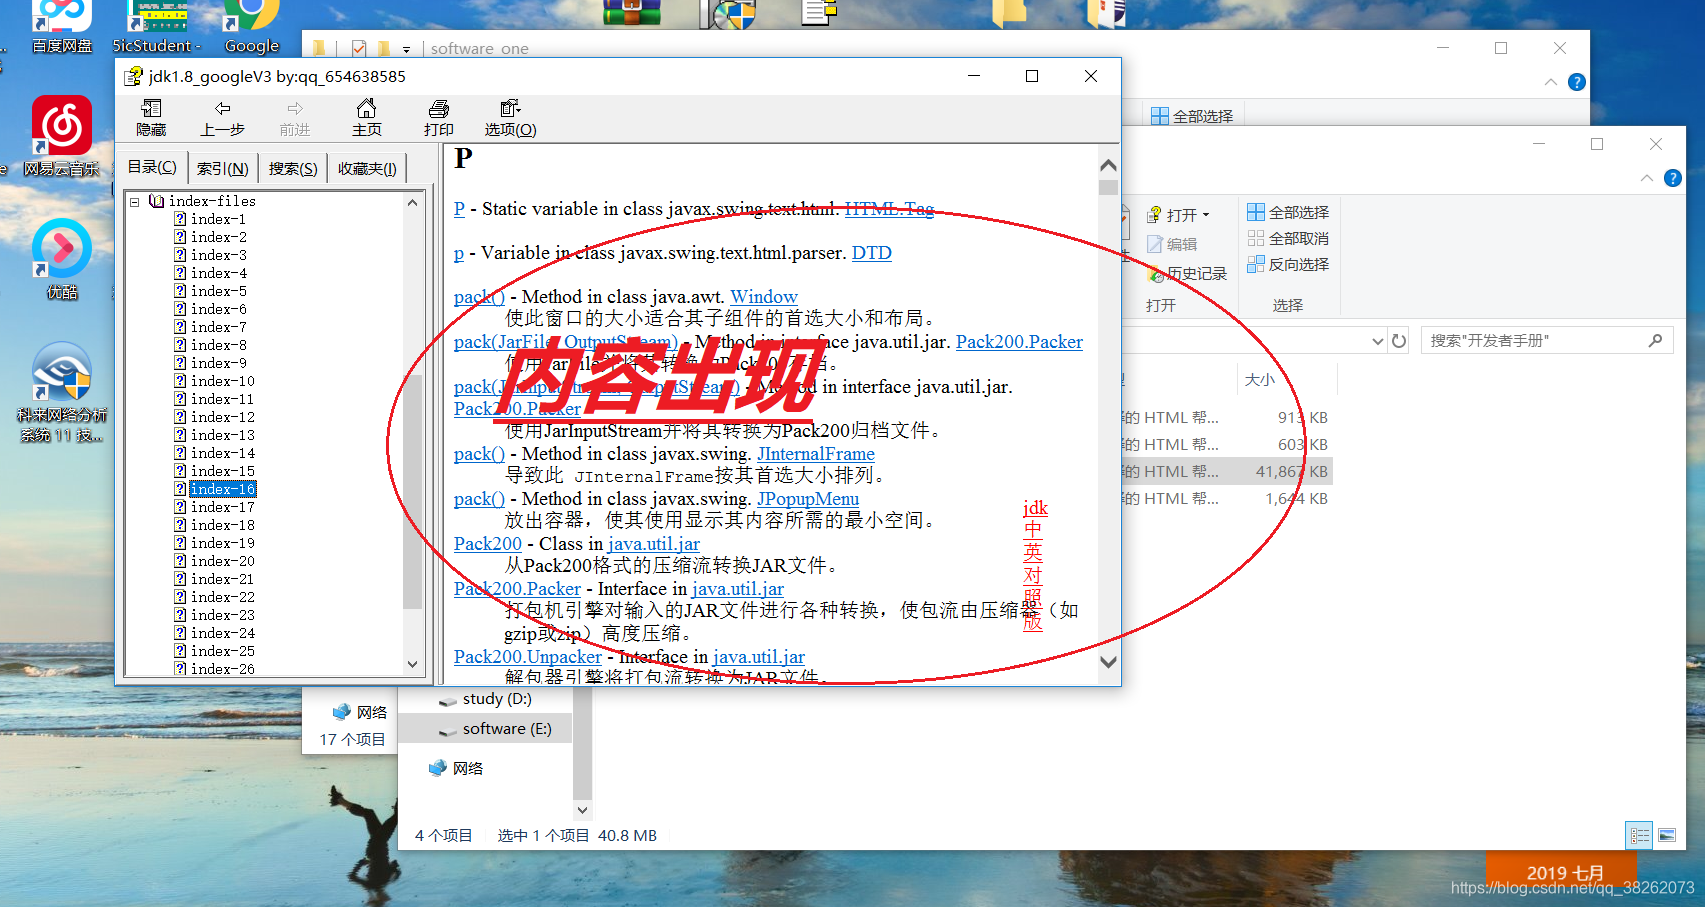Click the Forward (前进) toolbar icon
This screenshot has height=907, width=1705.
pyautogui.click(x=295, y=118)
